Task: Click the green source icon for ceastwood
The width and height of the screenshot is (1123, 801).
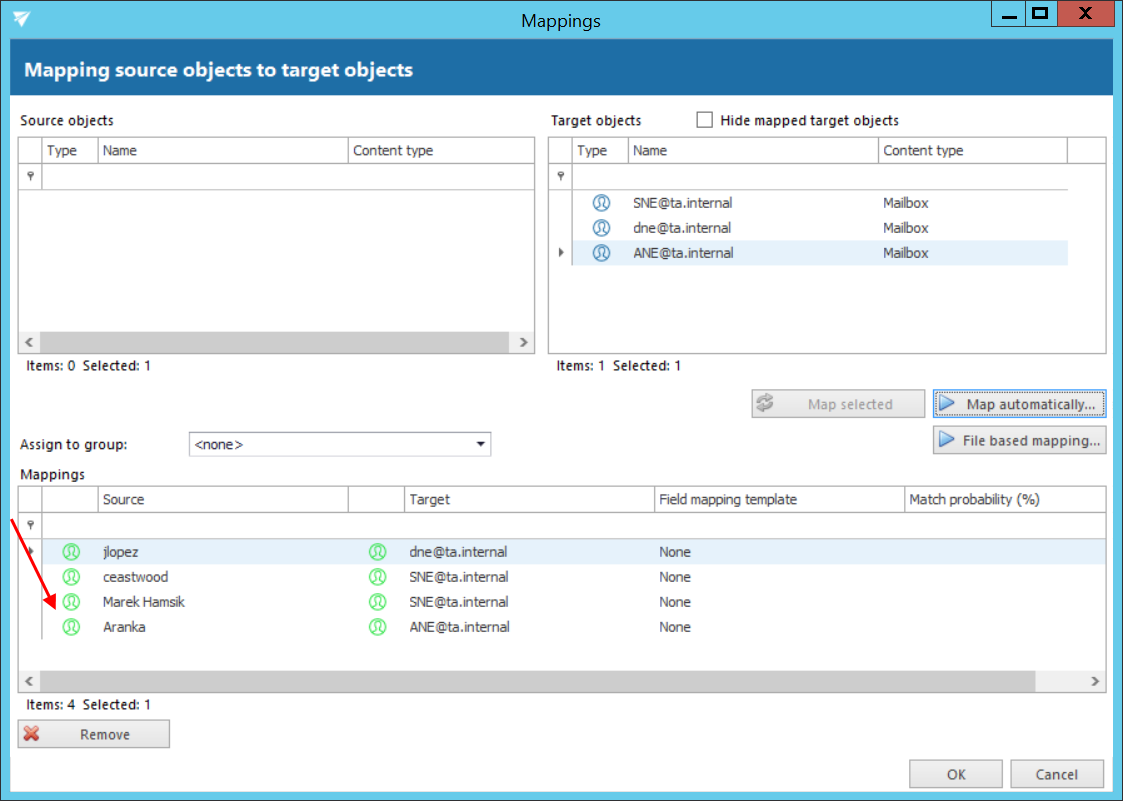Action: pyautogui.click(x=71, y=577)
